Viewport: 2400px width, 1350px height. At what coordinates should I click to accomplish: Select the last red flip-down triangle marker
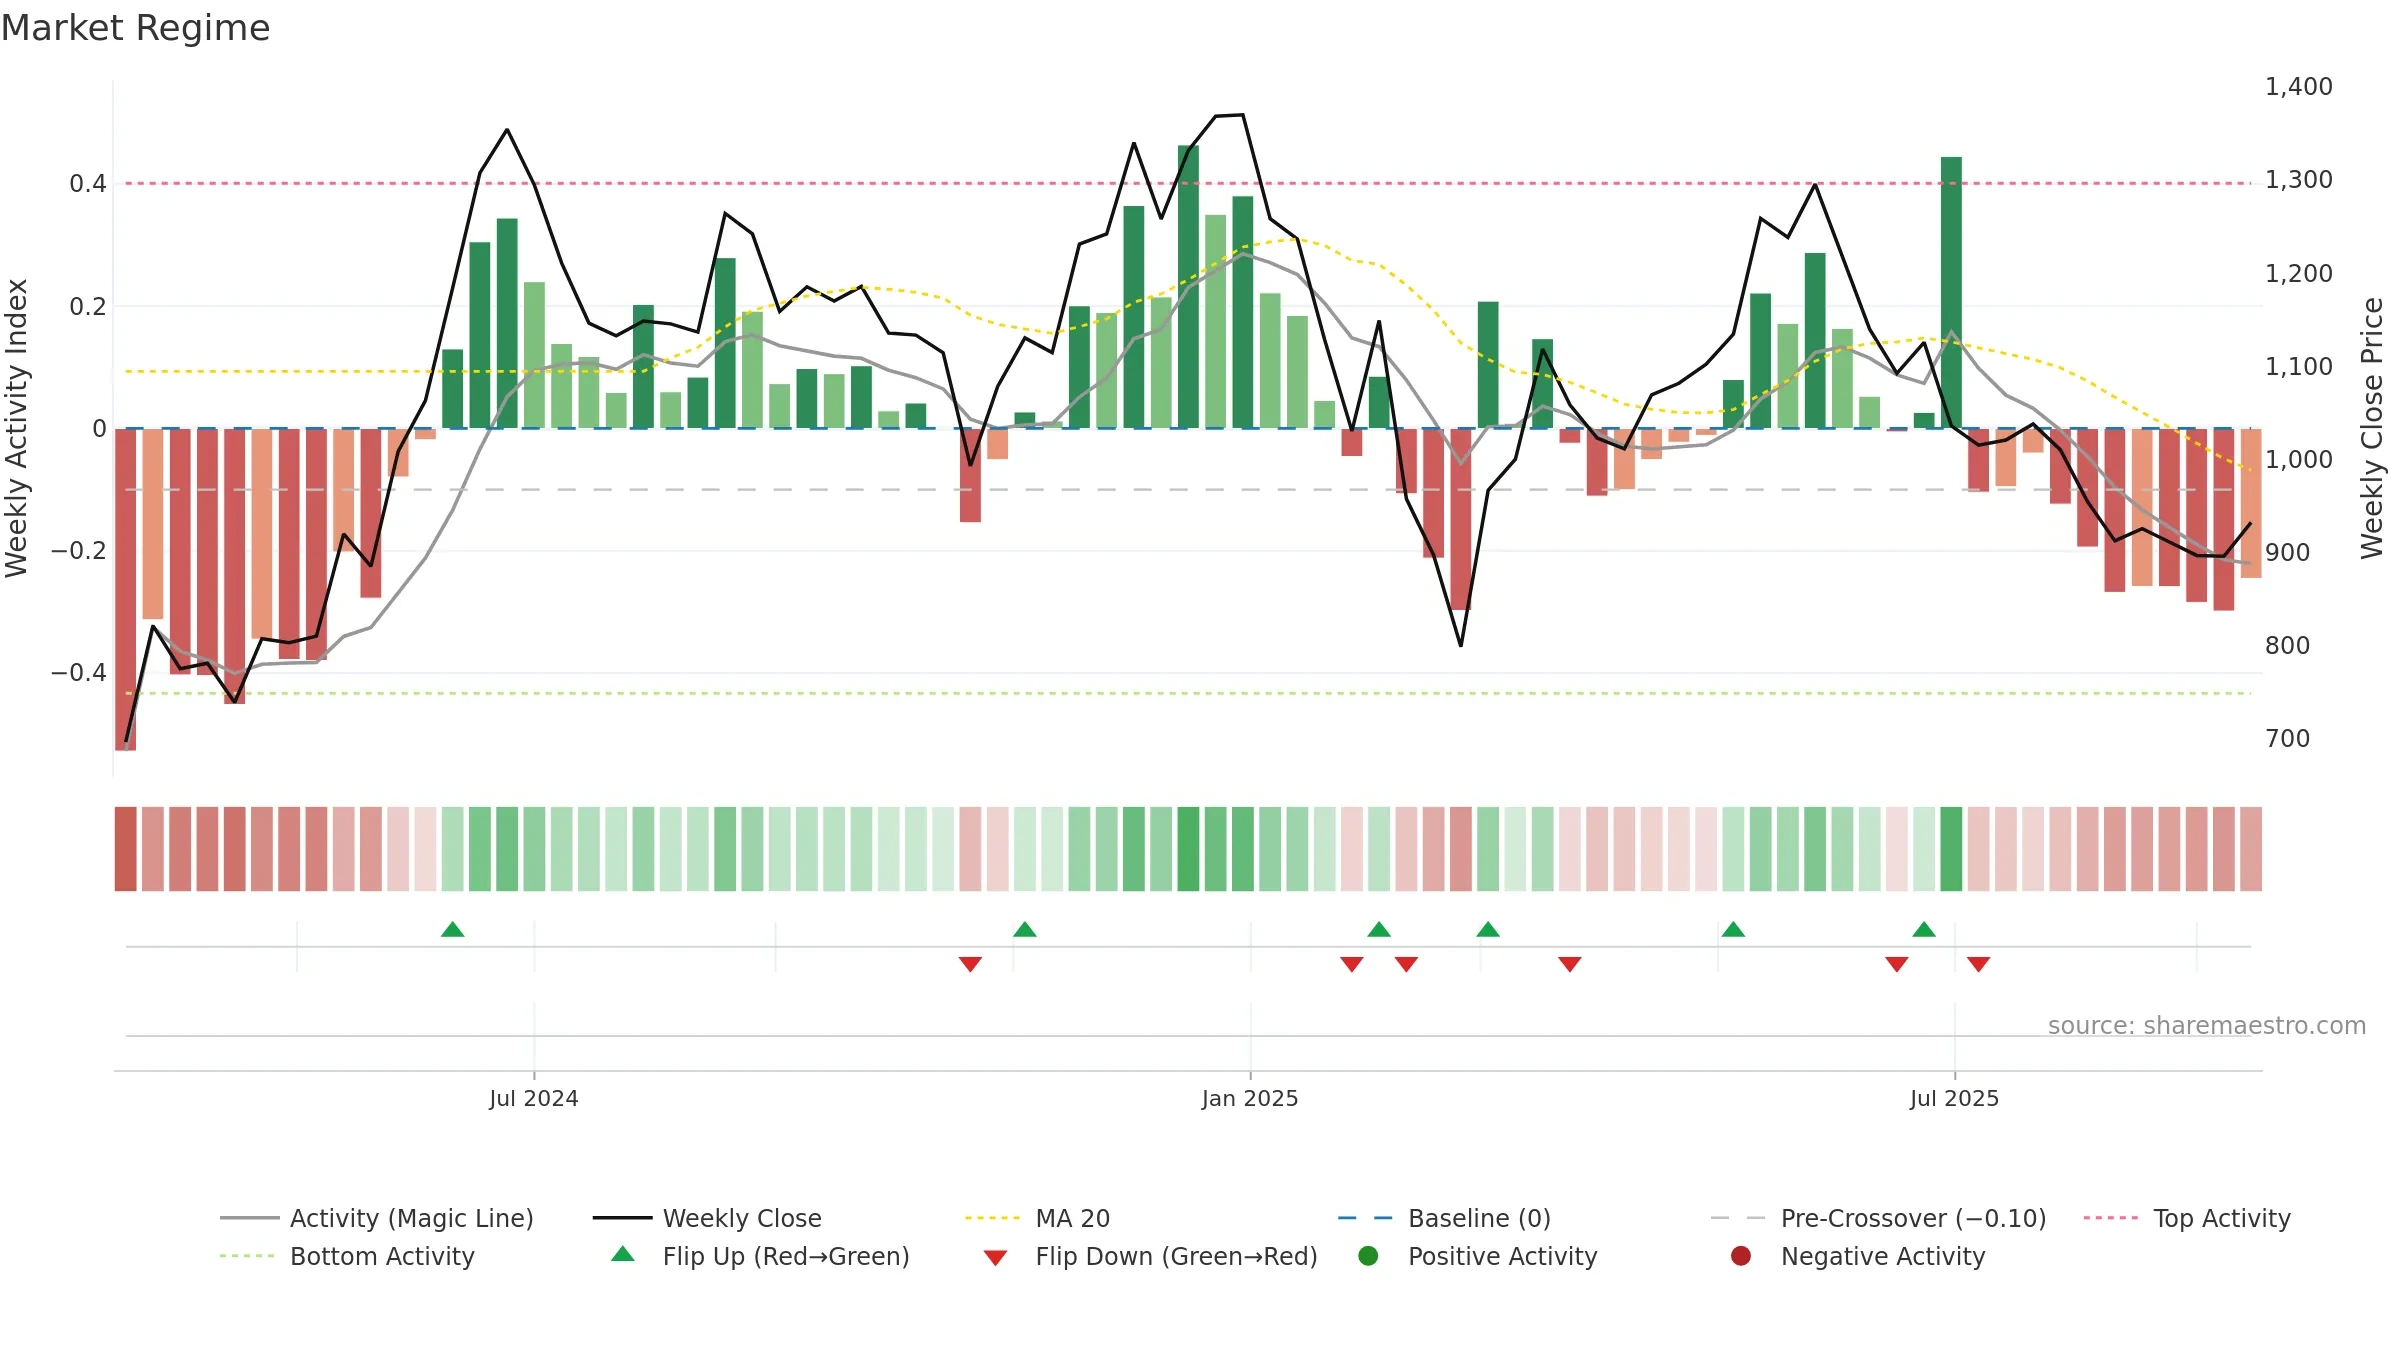click(1978, 964)
